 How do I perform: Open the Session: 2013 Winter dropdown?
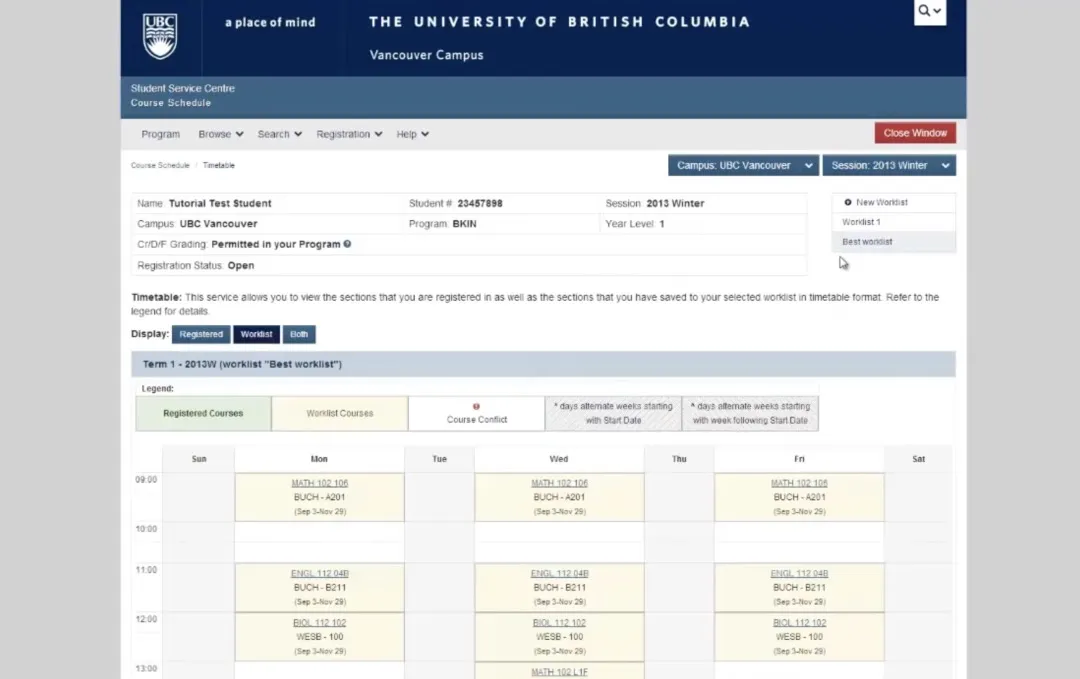(x=888, y=166)
